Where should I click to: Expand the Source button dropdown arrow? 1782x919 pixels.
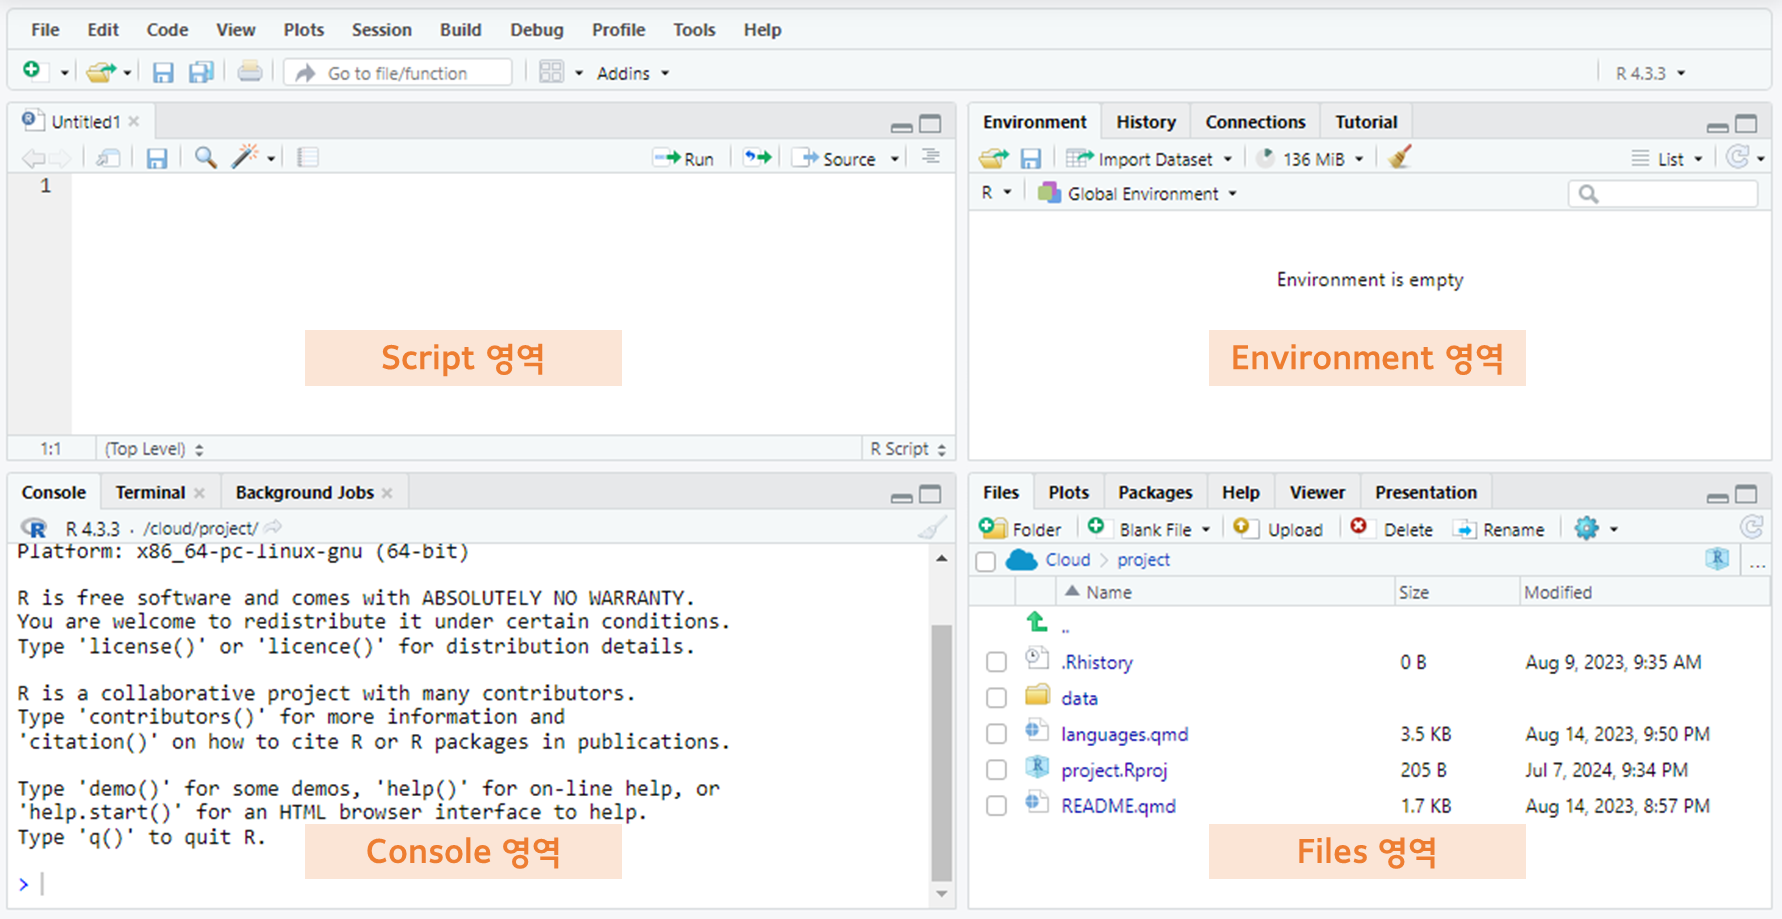(x=895, y=159)
